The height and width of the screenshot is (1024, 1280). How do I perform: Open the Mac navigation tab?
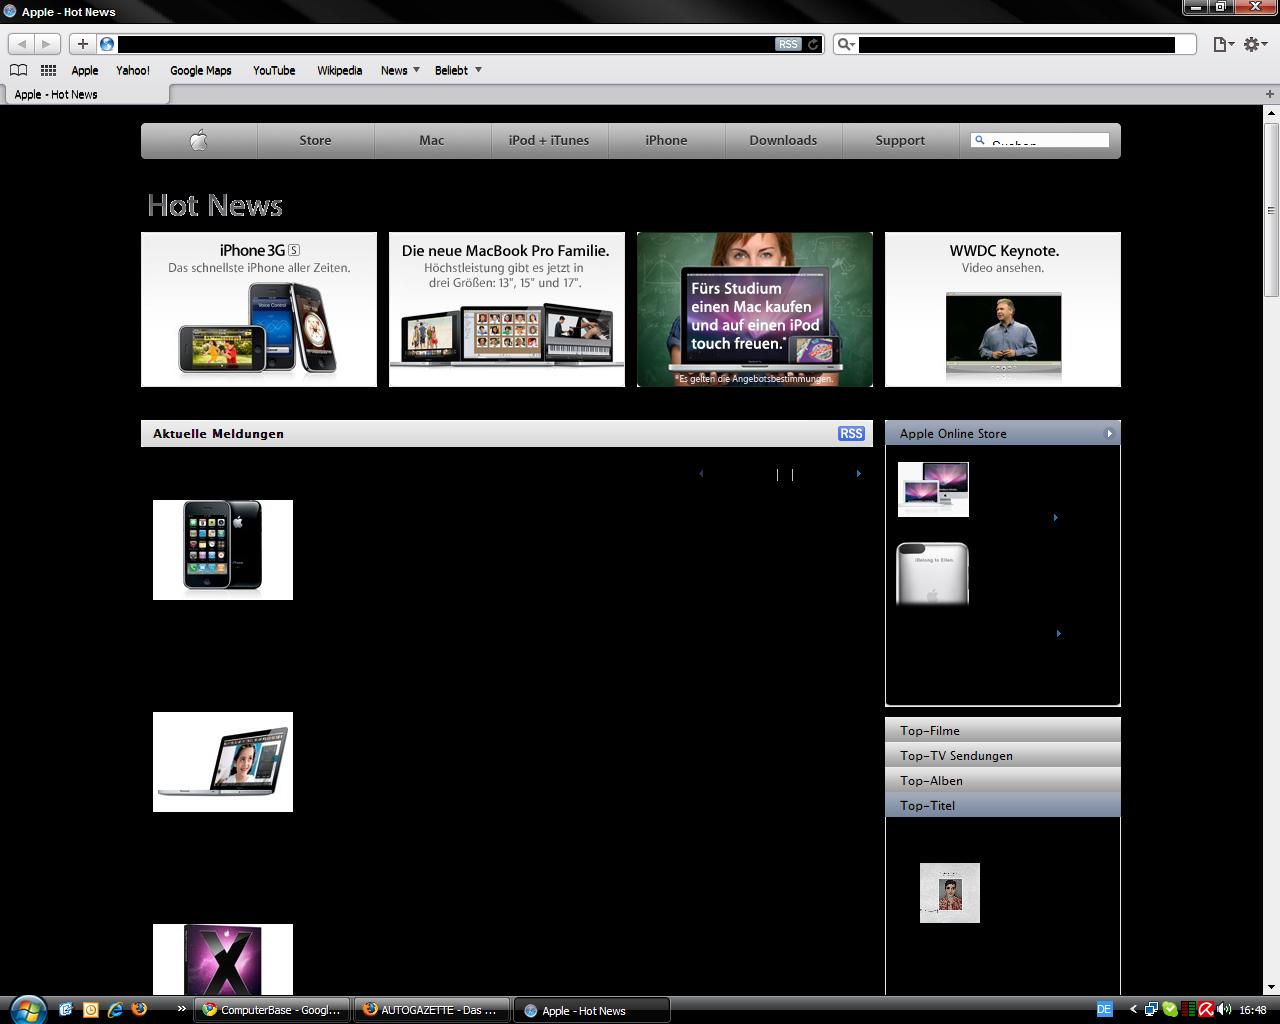pos(432,140)
